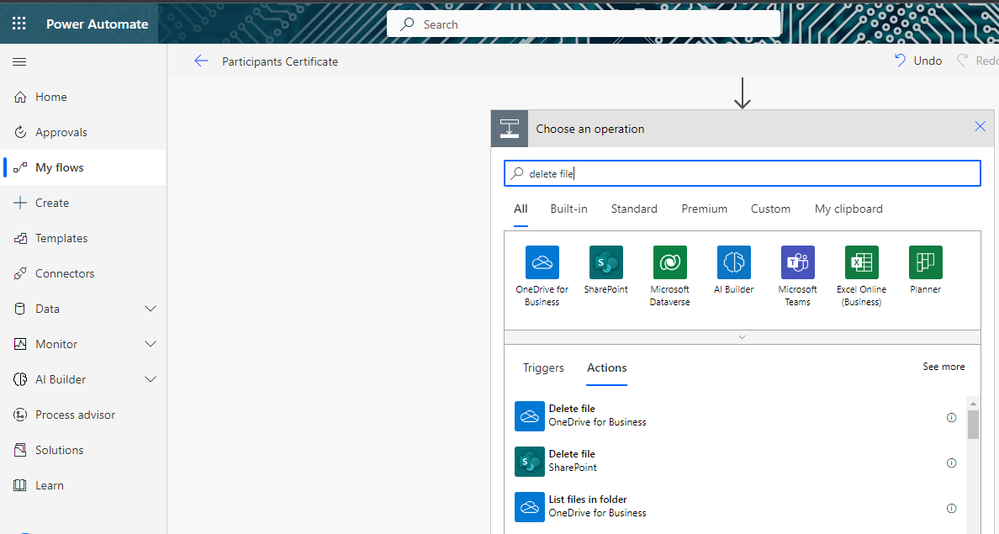Click the Process advisor icon
Viewport: 999px width, 534px height.
coord(20,415)
